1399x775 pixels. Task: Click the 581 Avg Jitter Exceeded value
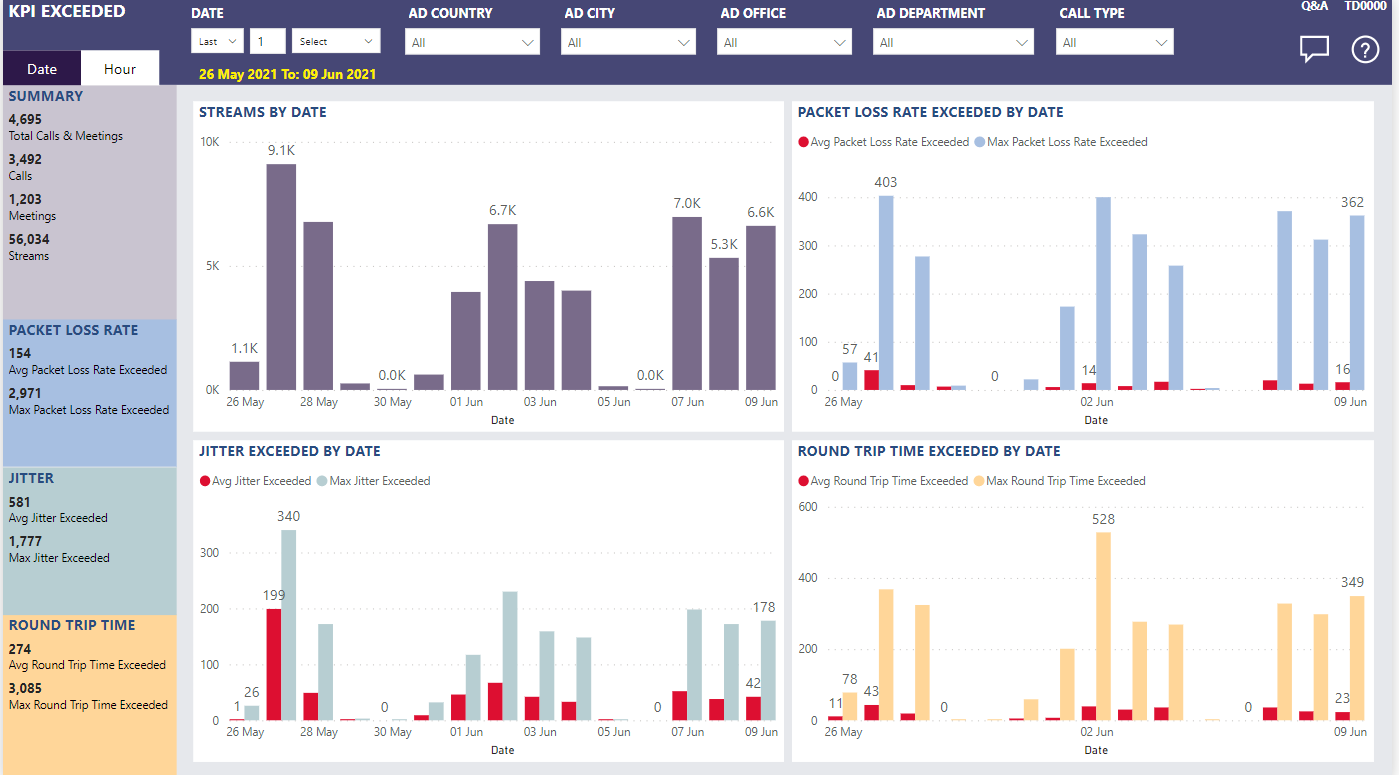click(19, 502)
